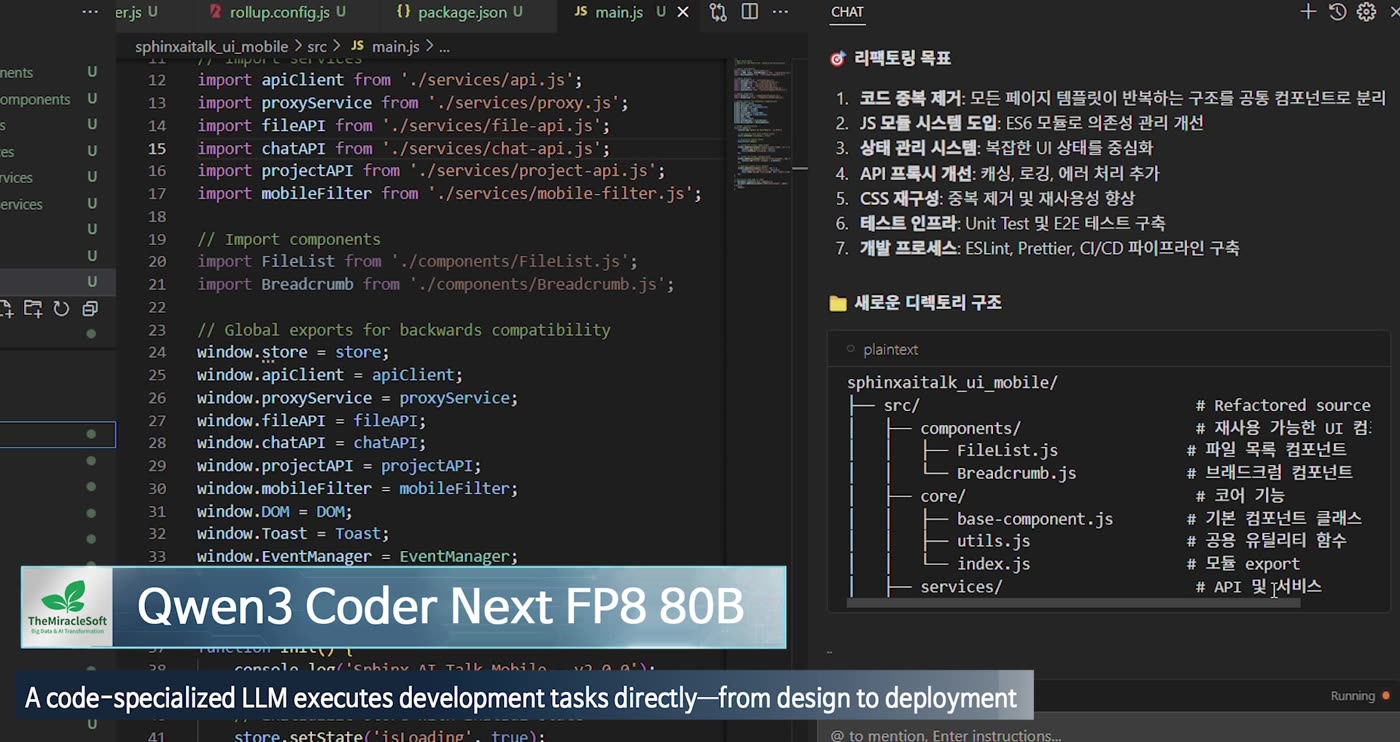Click the '새로운 디렉토리 구조' chat heading
Image resolution: width=1400 pixels, height=742 pixels.
click(927, 303)
